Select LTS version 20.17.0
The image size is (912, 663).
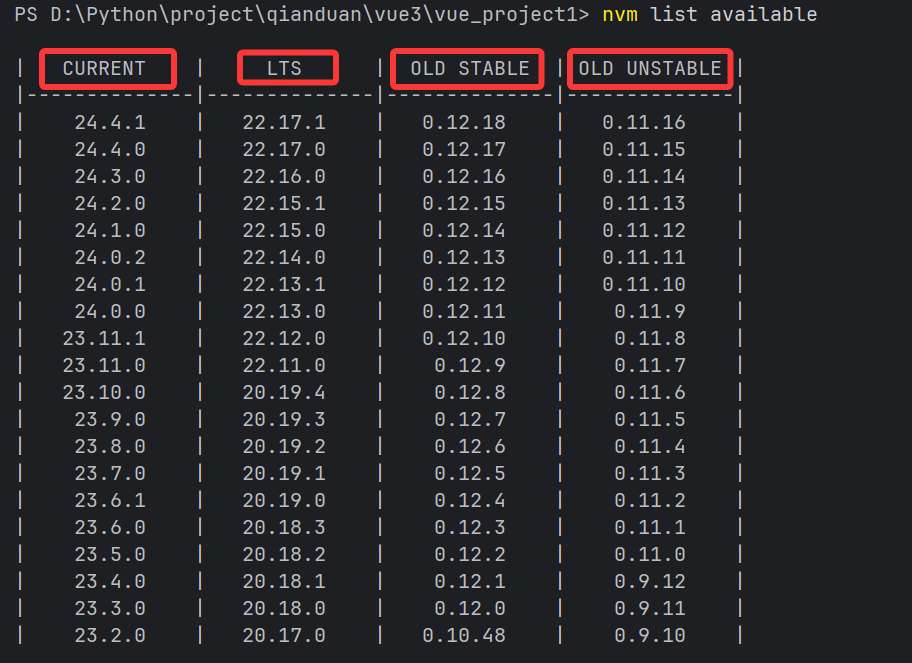point(284,635)
